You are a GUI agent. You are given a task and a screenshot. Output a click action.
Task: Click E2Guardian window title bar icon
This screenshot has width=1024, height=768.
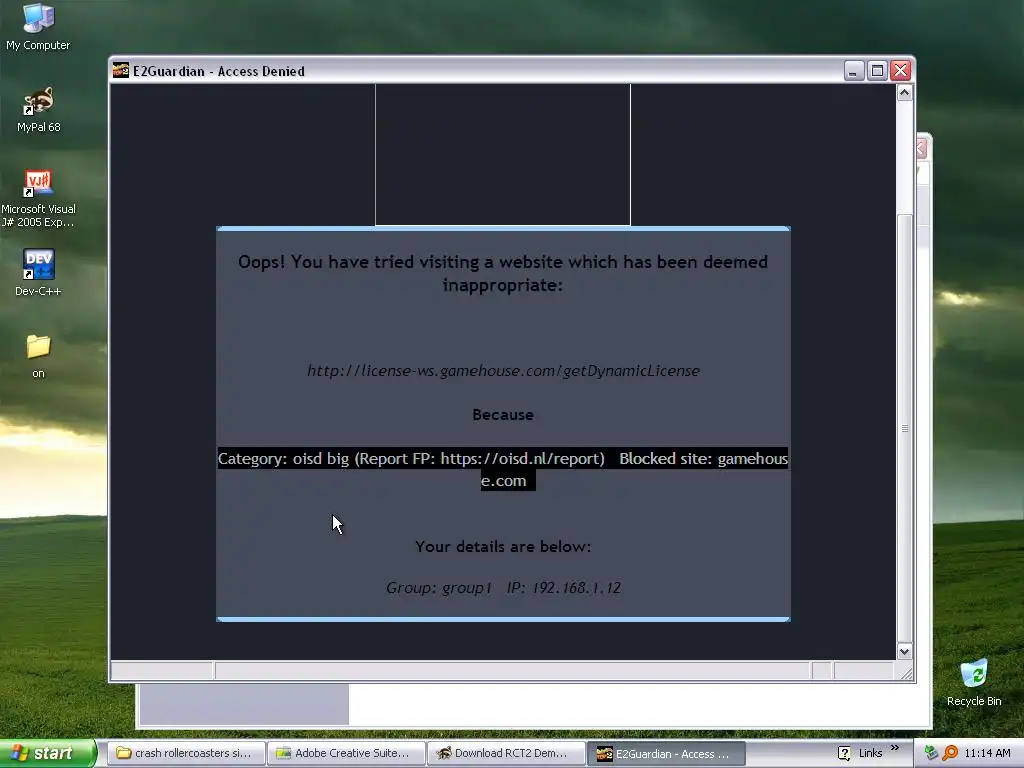pos(121,70)
